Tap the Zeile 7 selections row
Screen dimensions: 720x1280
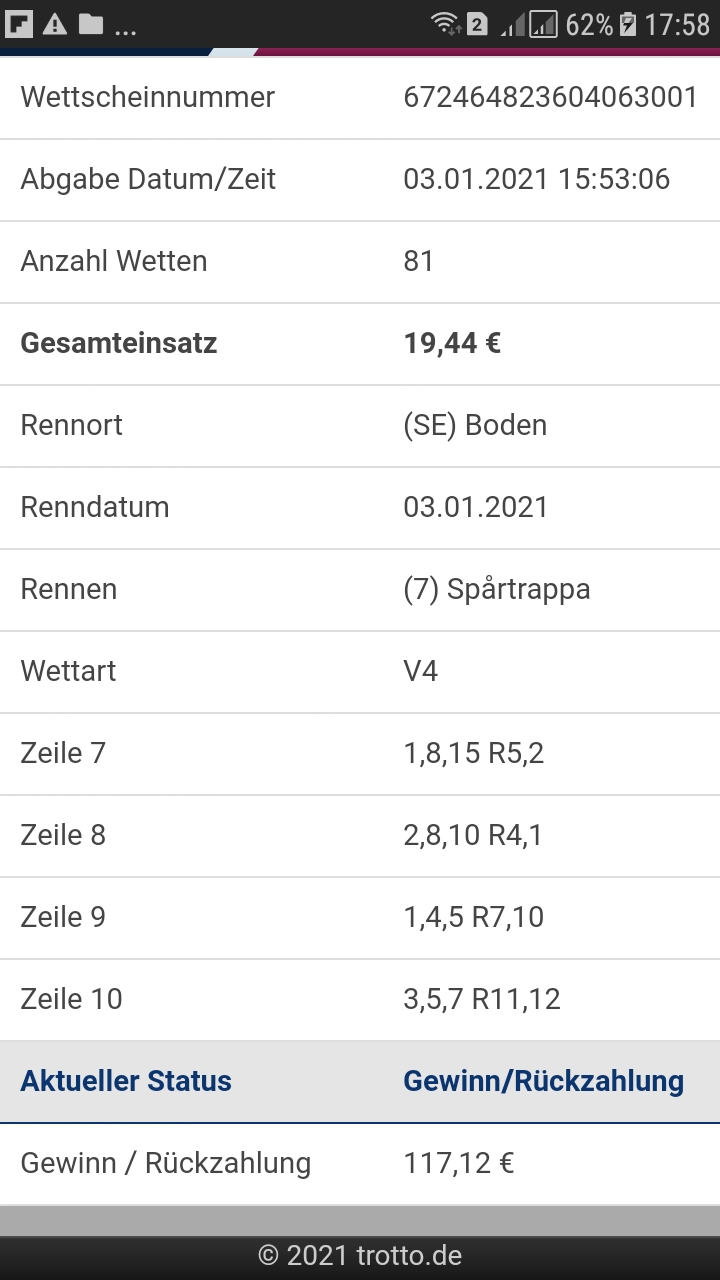pyautogui.click(x=360, y=754)
